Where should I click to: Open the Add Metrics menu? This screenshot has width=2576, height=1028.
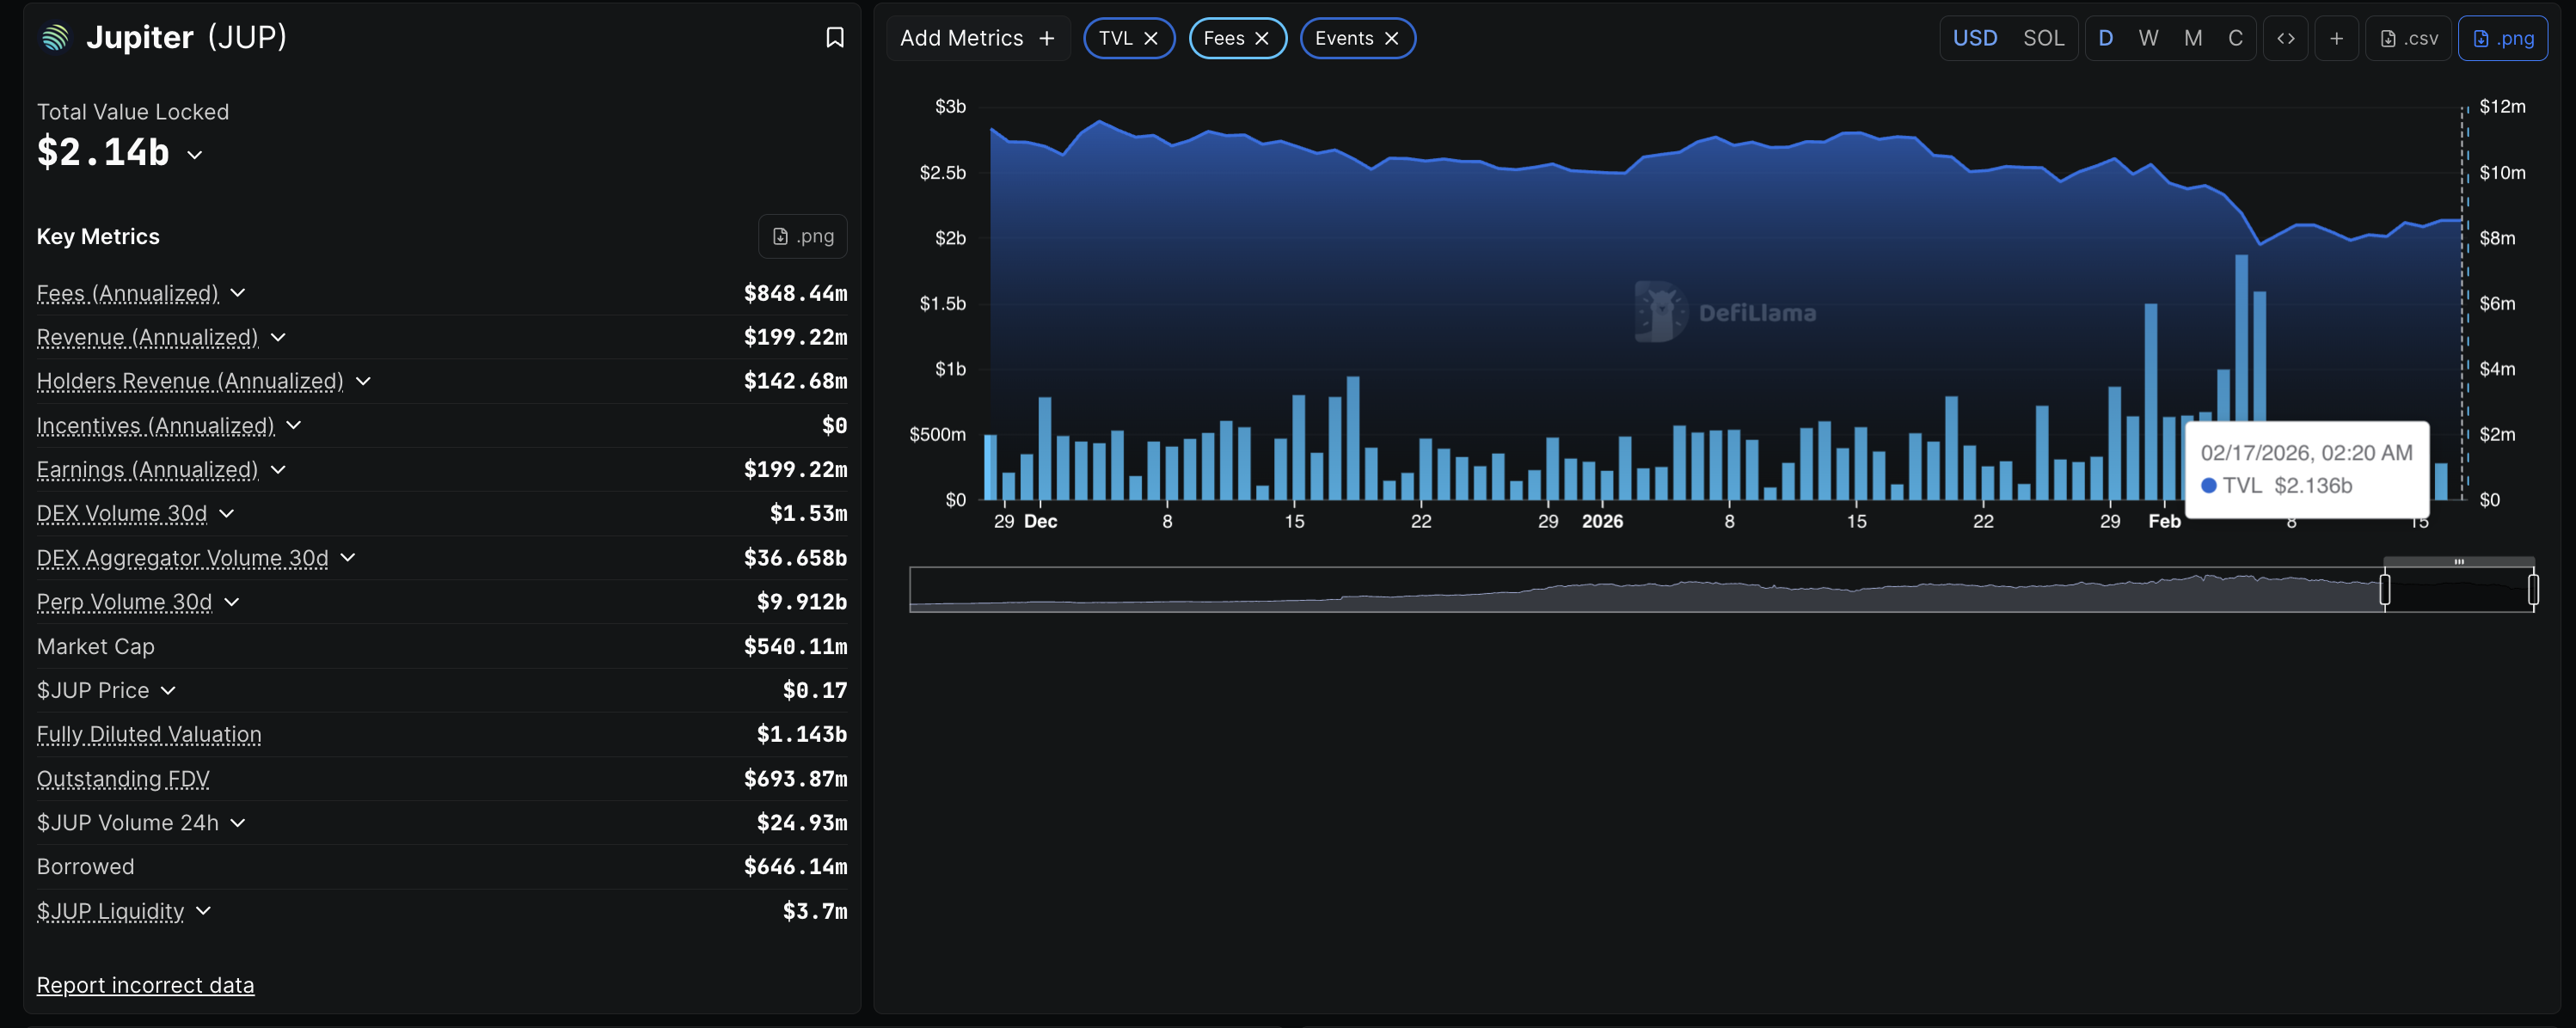tap(977, 38)
